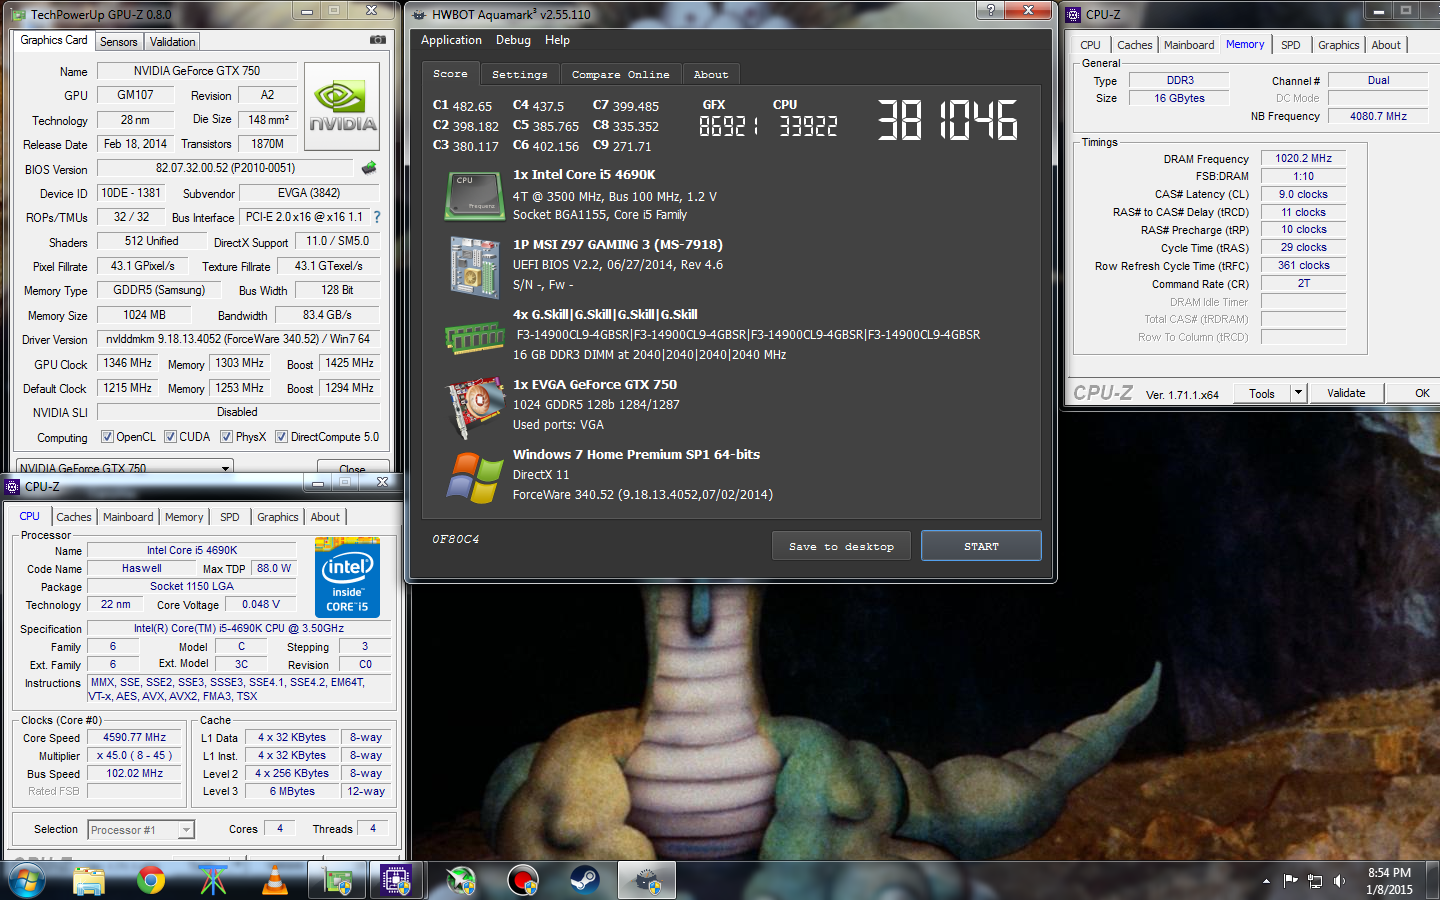Click the CPU chip icon in Aquamark results
The image size is (1440, 900).
[474, 195]
